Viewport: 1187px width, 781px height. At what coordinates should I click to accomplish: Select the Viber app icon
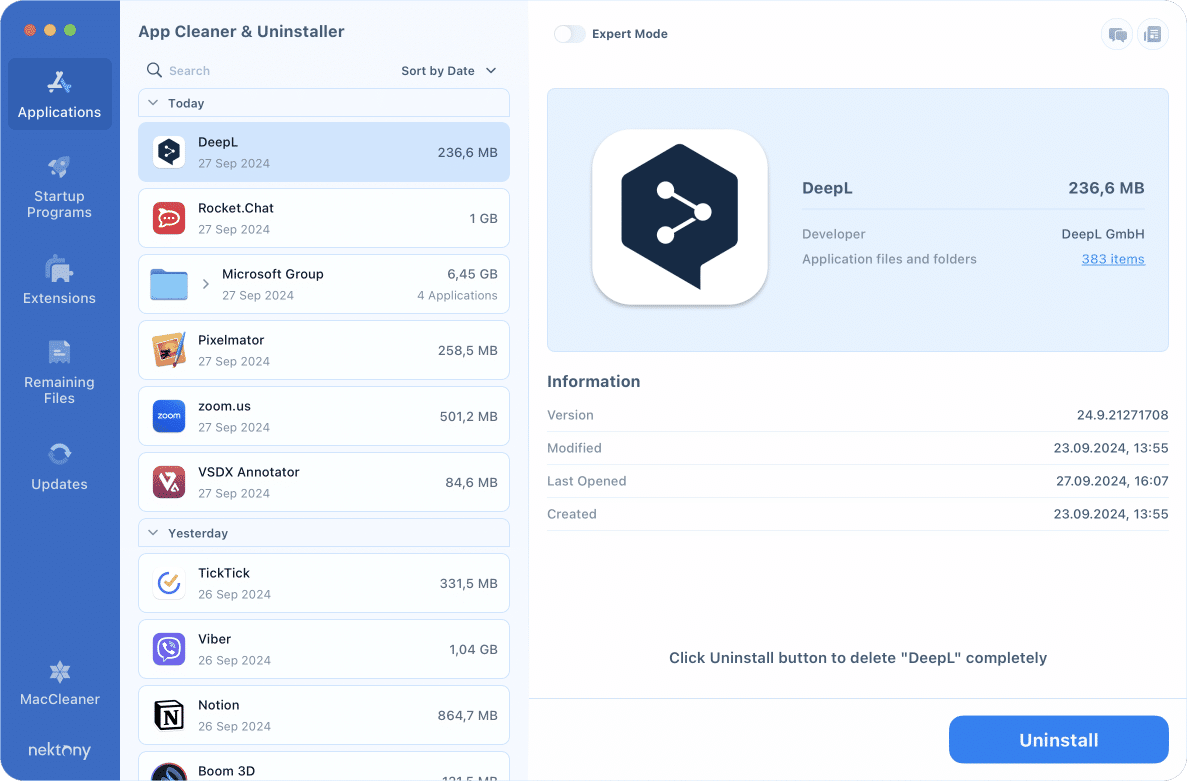click(x=169, y=649)
